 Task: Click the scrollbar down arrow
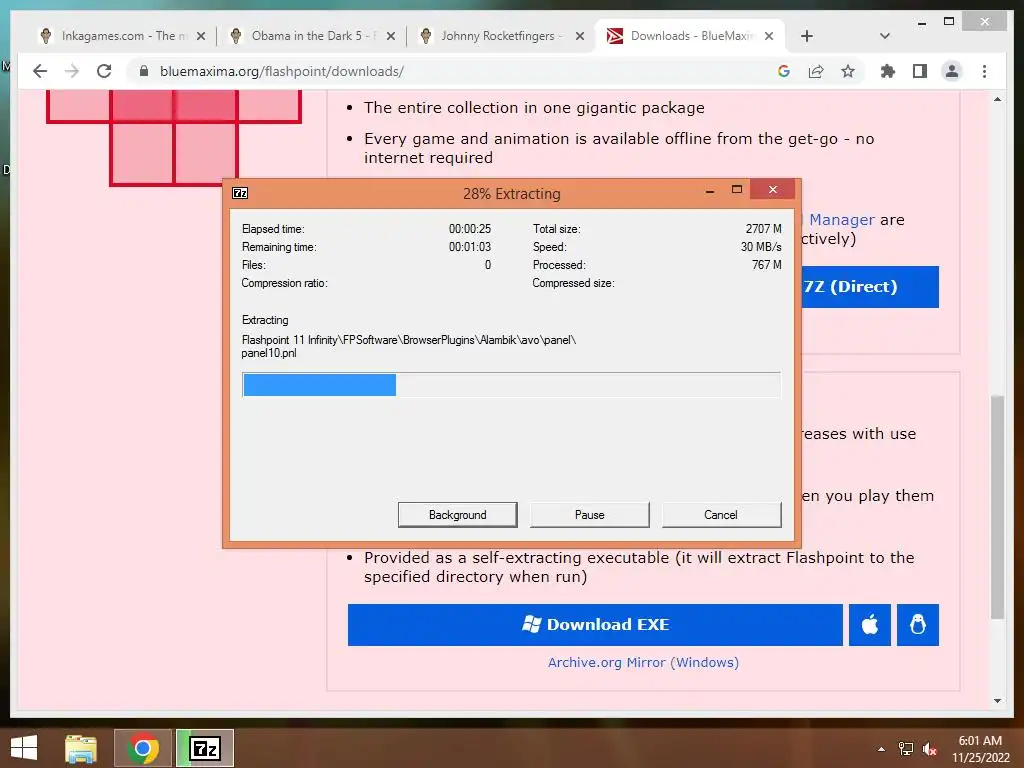[x=997, y=701]
